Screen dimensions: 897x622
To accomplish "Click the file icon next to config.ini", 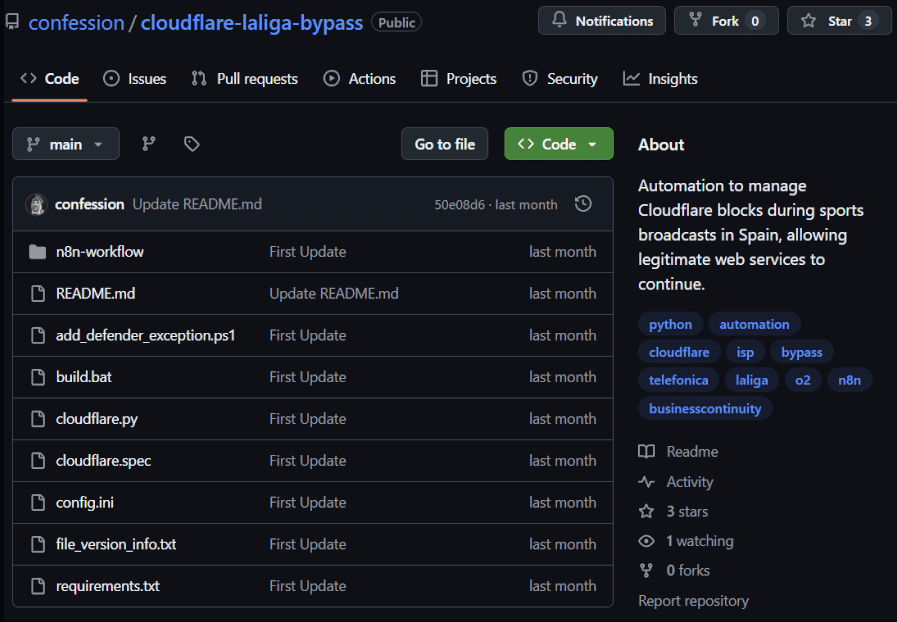I will [x=38, y=502].
